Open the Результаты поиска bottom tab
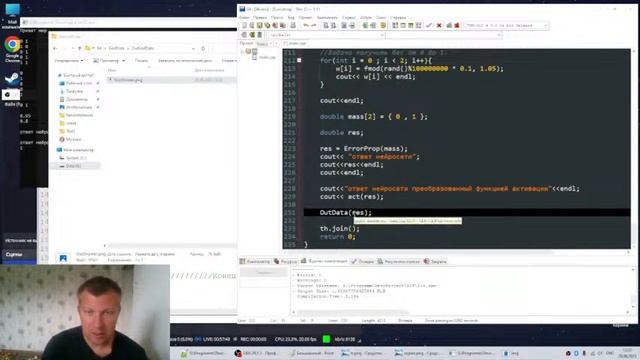 pos(399,261)
